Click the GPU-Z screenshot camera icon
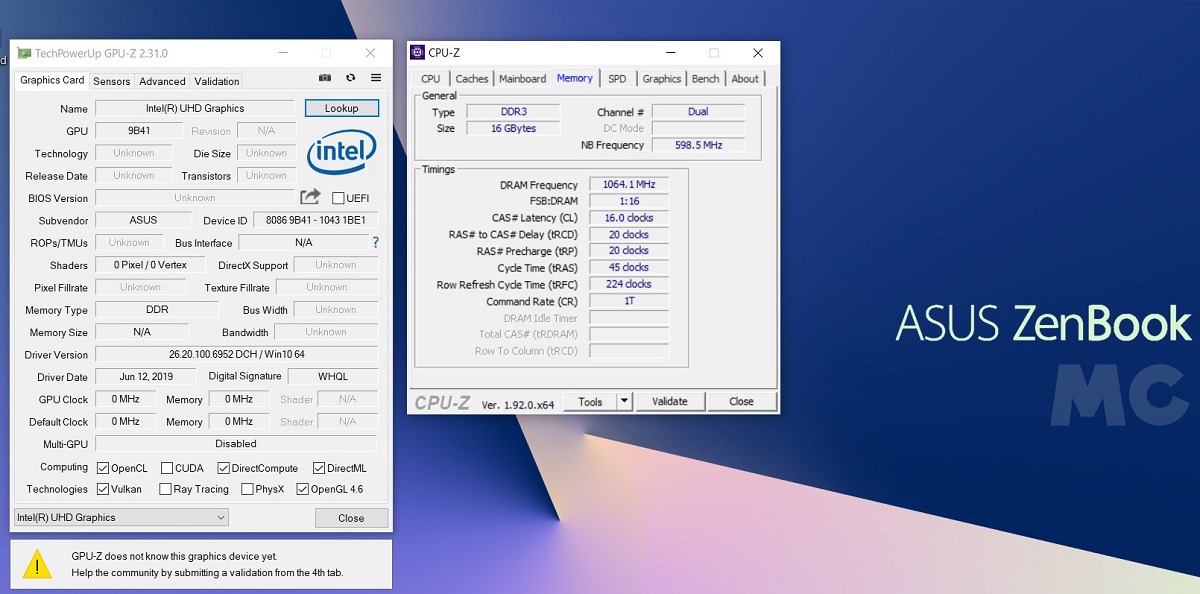This screenshot has width=1200, height=594. coord(325,78)
